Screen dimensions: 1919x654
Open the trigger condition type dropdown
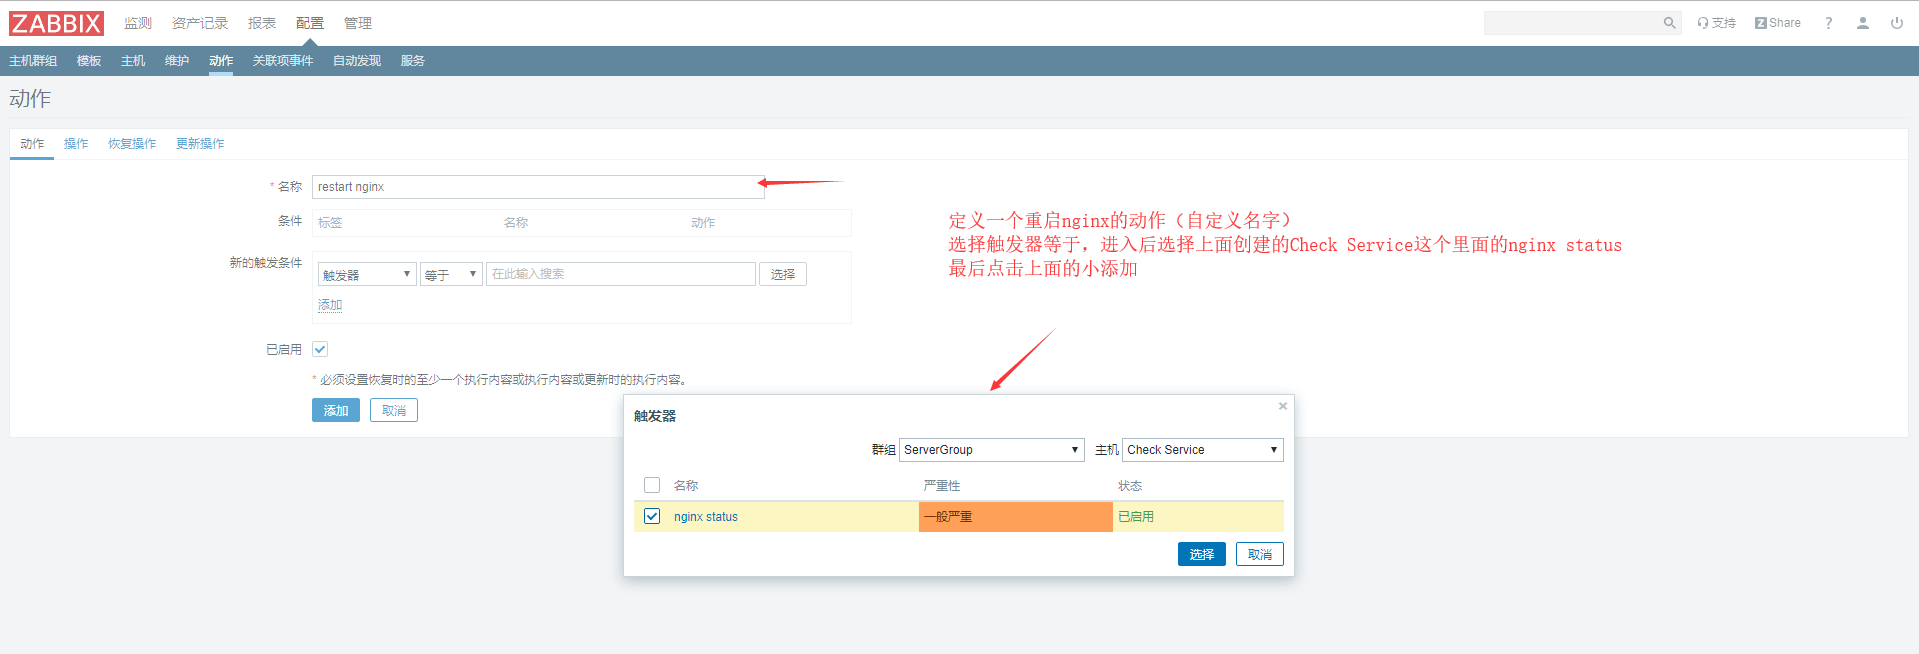366,274
